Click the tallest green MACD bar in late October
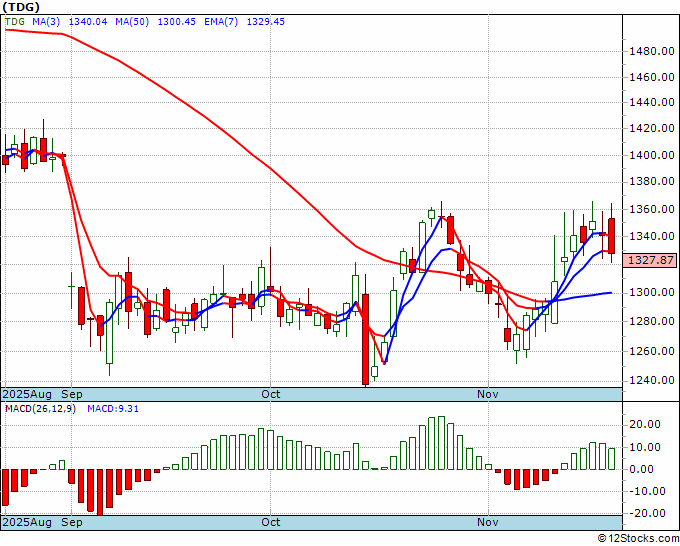The height and width of the screenshot is (546, 680). [x=441, y=443]
